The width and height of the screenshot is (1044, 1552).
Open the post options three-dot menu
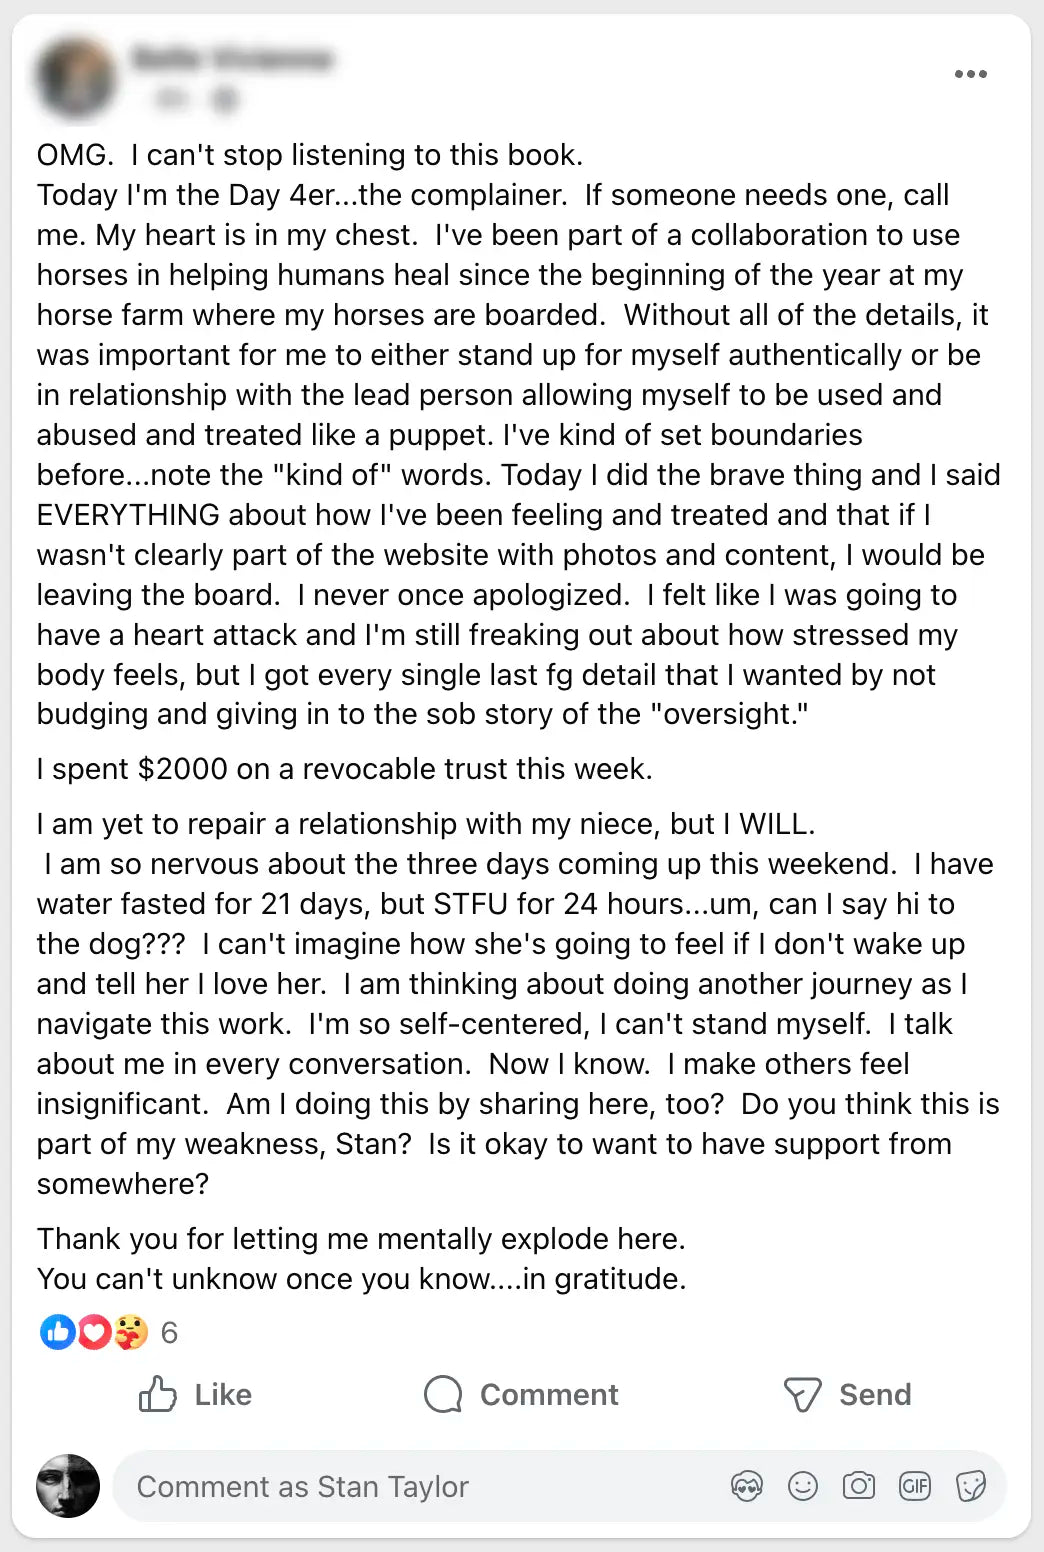(970, 74)
